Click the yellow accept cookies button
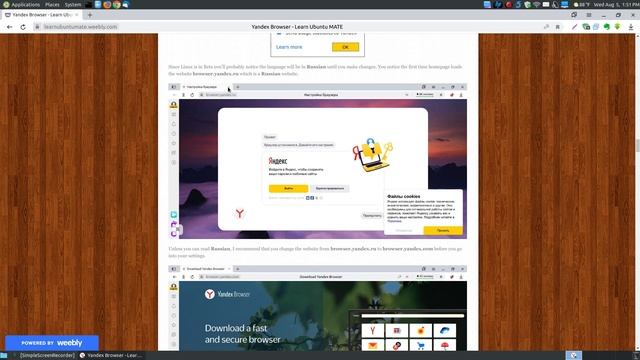This screenshot has width=640, height=360. coord(443,231)
